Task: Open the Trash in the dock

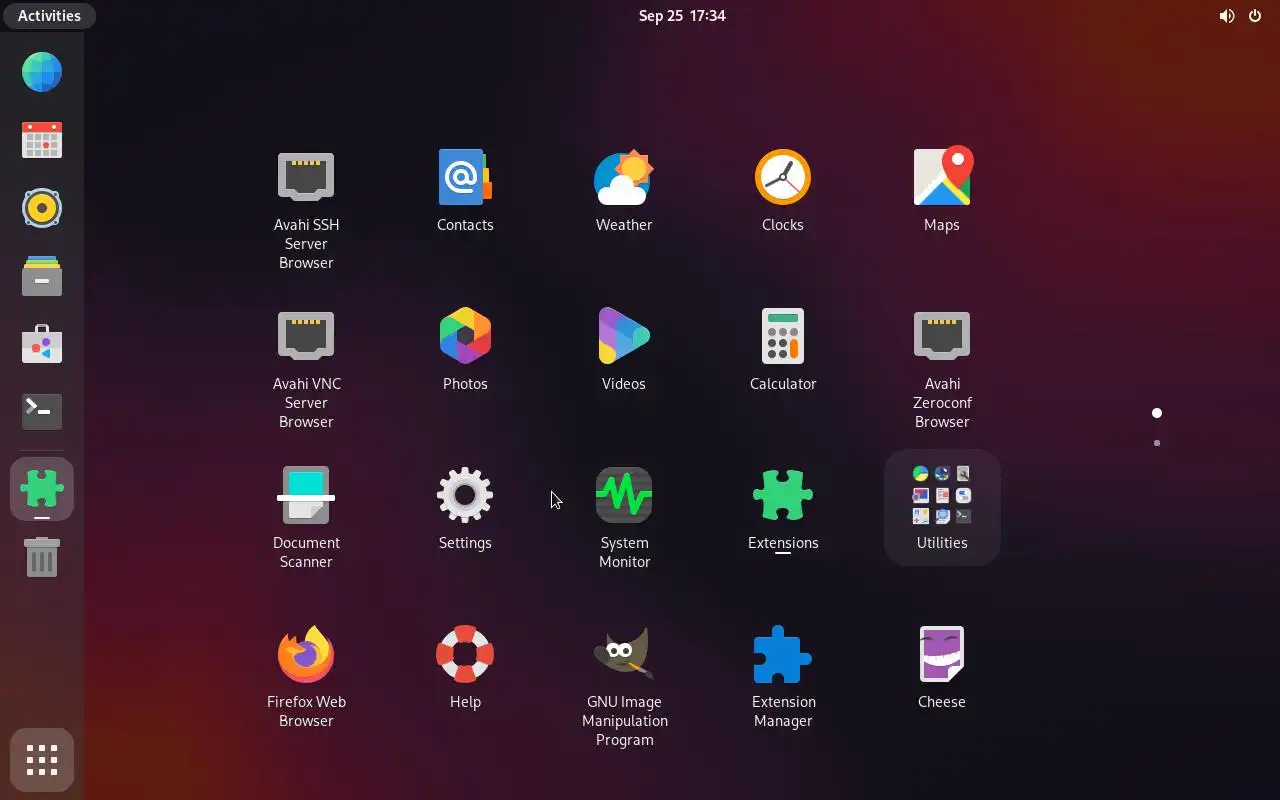Action: [42, 557]
